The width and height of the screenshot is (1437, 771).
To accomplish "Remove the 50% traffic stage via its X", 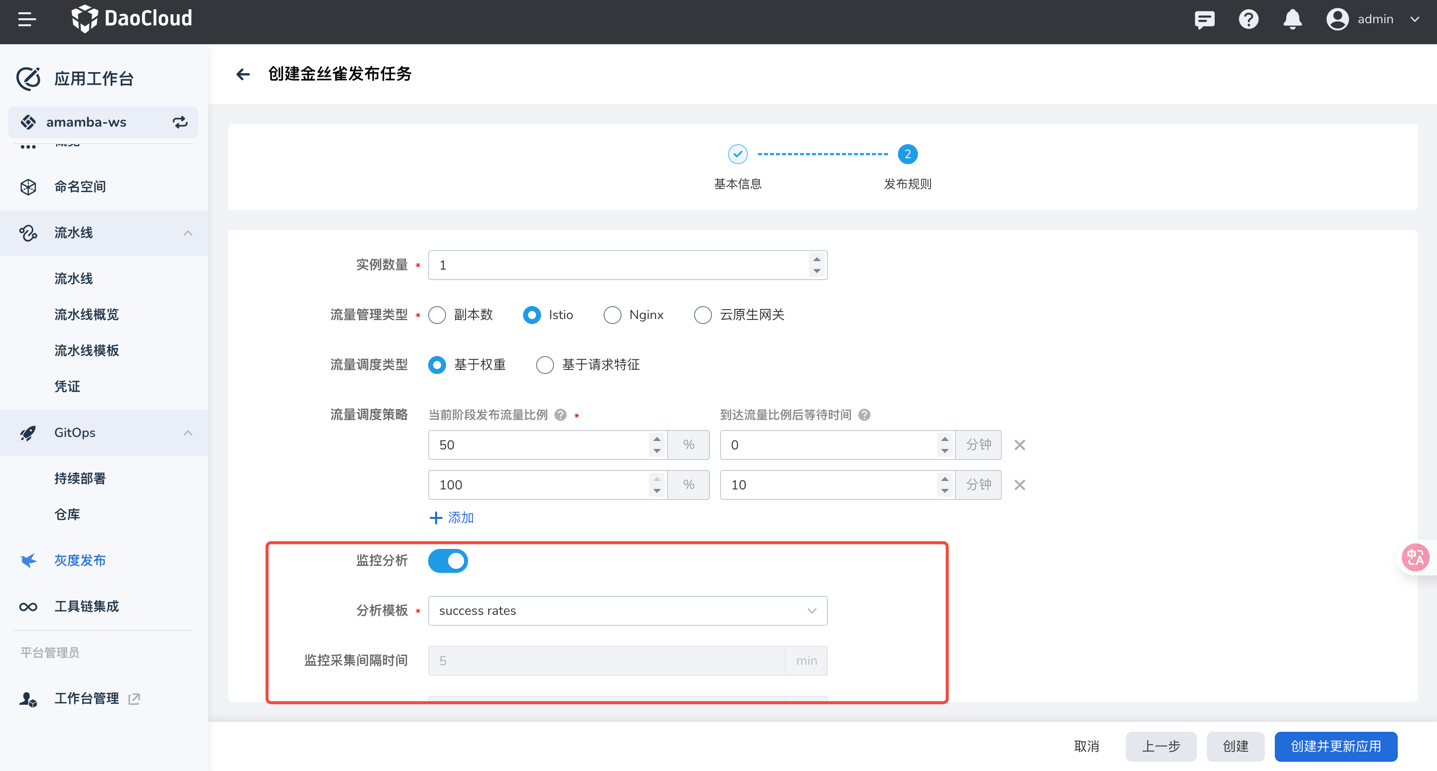I will 1019,444.
